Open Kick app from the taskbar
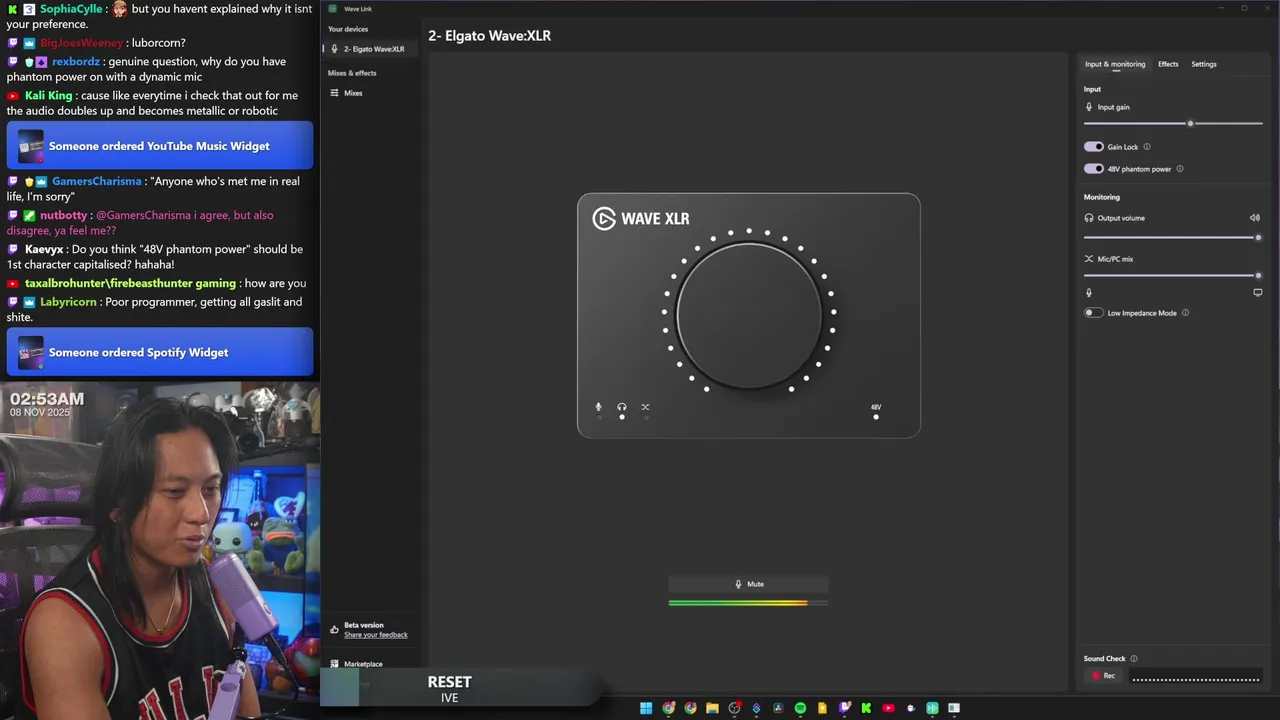This screenshot has height=720, width=1280. click(866, 708)
